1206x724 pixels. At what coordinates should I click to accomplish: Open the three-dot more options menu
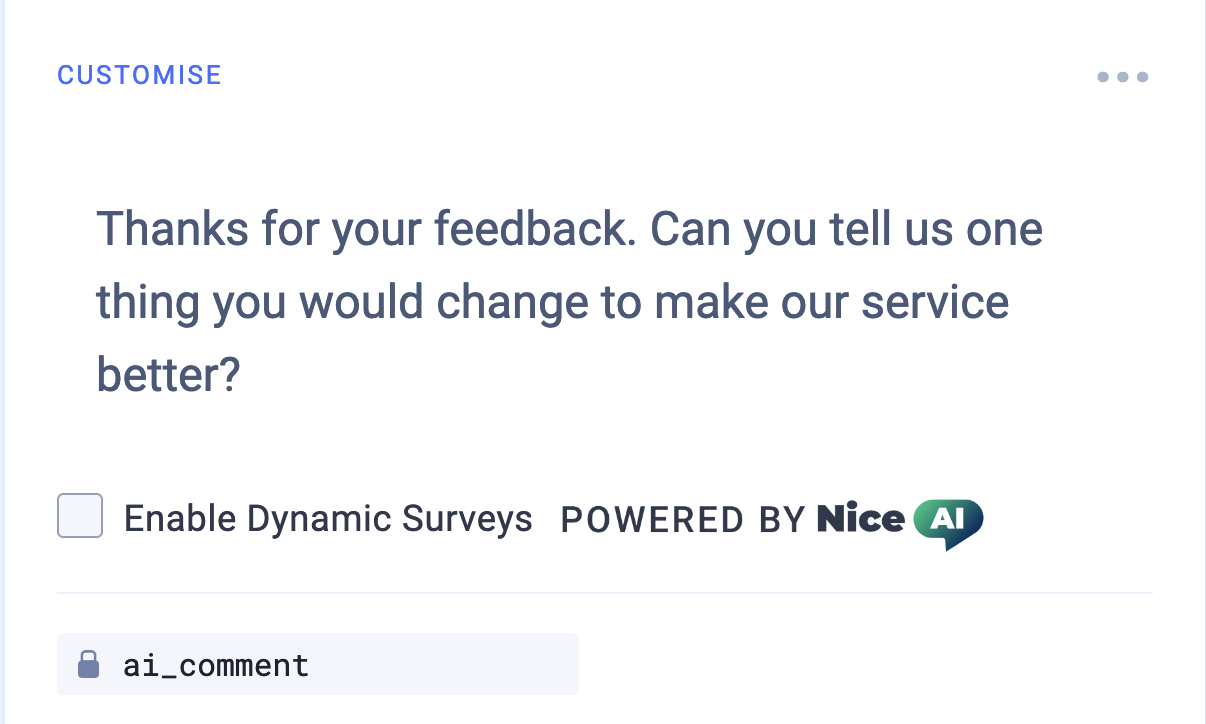[1122, 77]
